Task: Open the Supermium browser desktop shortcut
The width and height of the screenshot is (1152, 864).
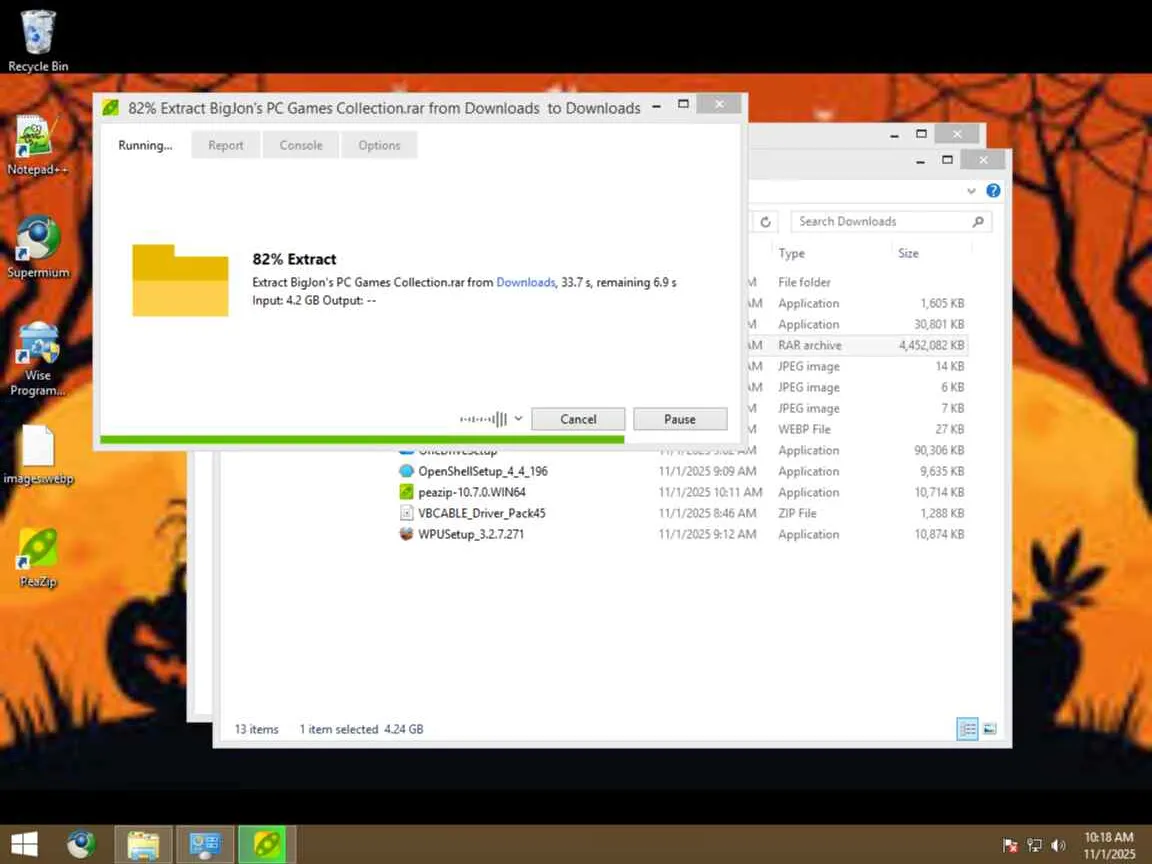Action: [x=37, y=247]
